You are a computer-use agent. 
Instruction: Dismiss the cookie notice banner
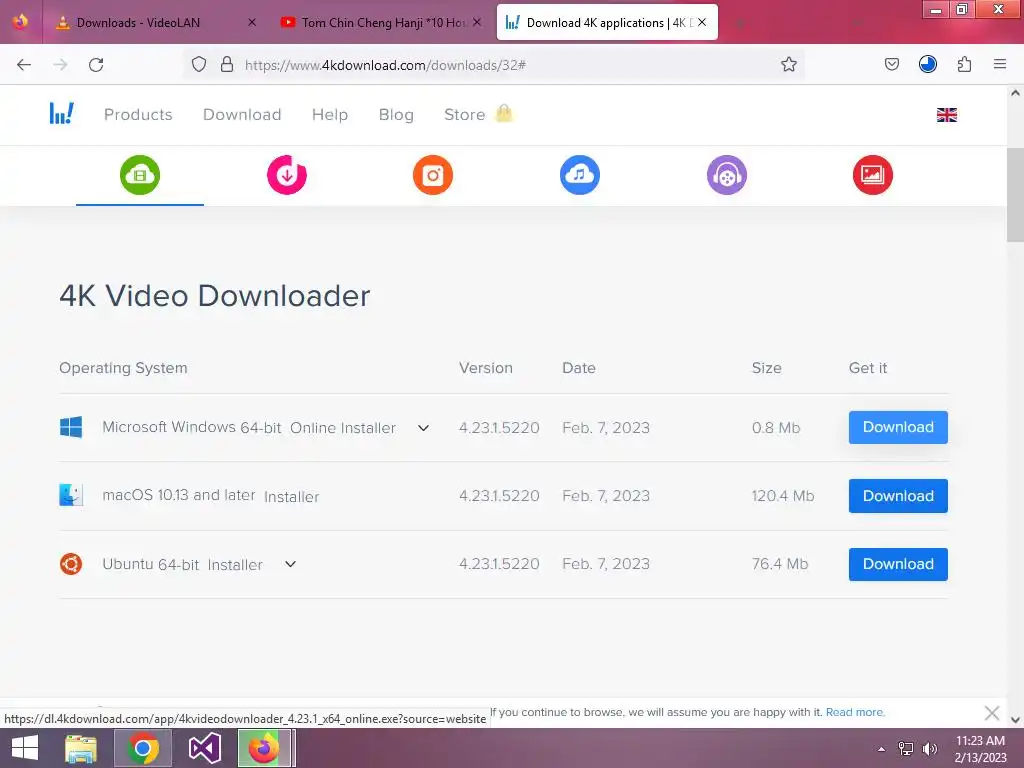991,712
